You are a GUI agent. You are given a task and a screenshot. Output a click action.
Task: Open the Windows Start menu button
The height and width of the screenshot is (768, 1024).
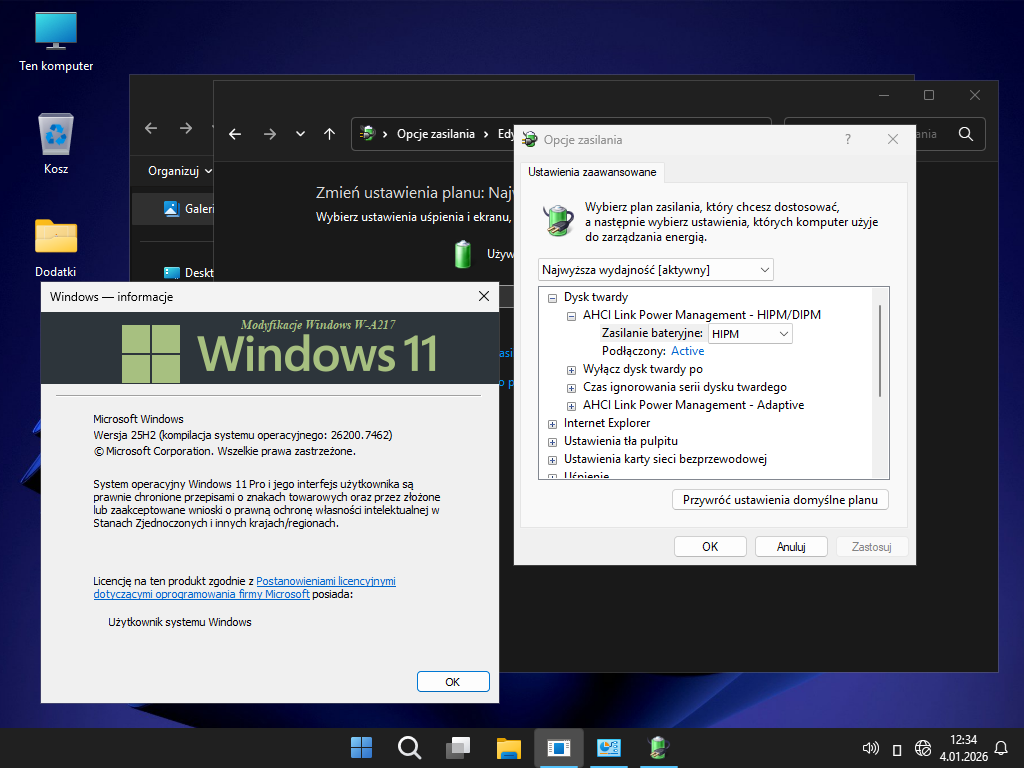361,748
